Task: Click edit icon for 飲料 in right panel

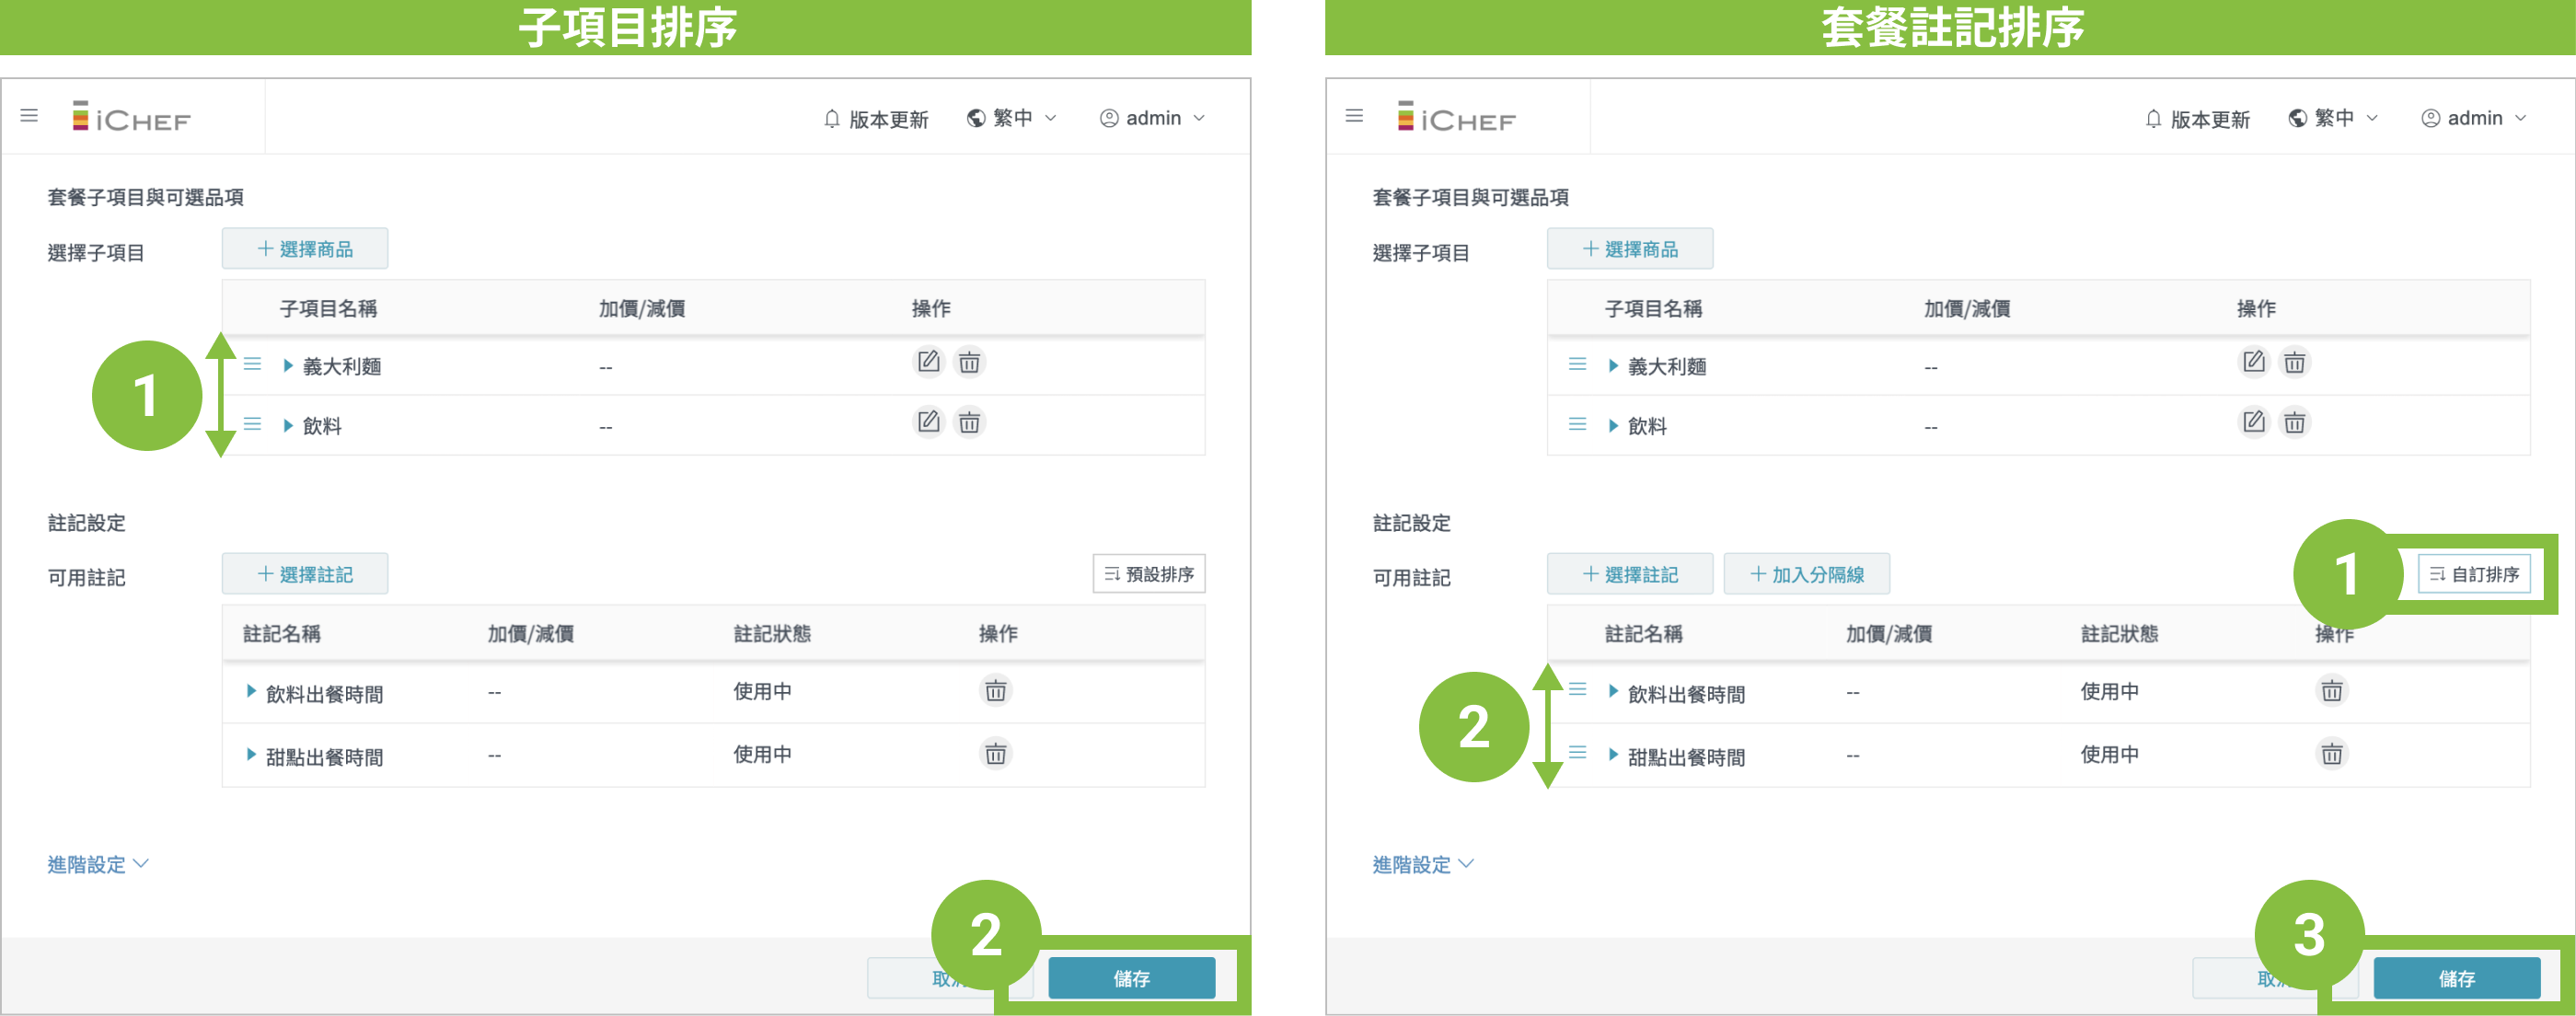Action: click(x=2253, y=423)
